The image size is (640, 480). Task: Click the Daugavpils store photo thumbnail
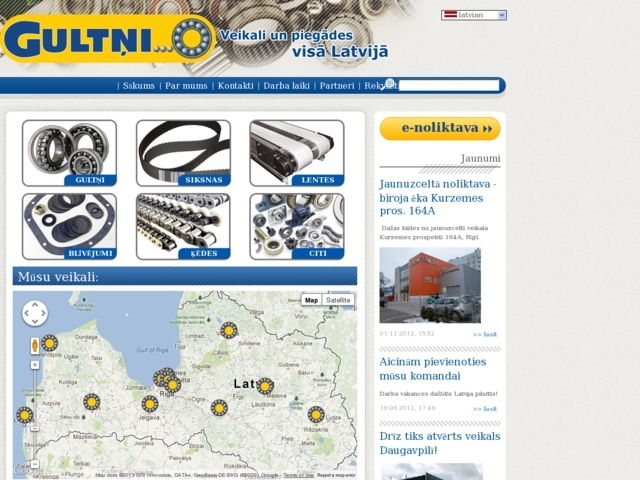[x=432, y=472]
